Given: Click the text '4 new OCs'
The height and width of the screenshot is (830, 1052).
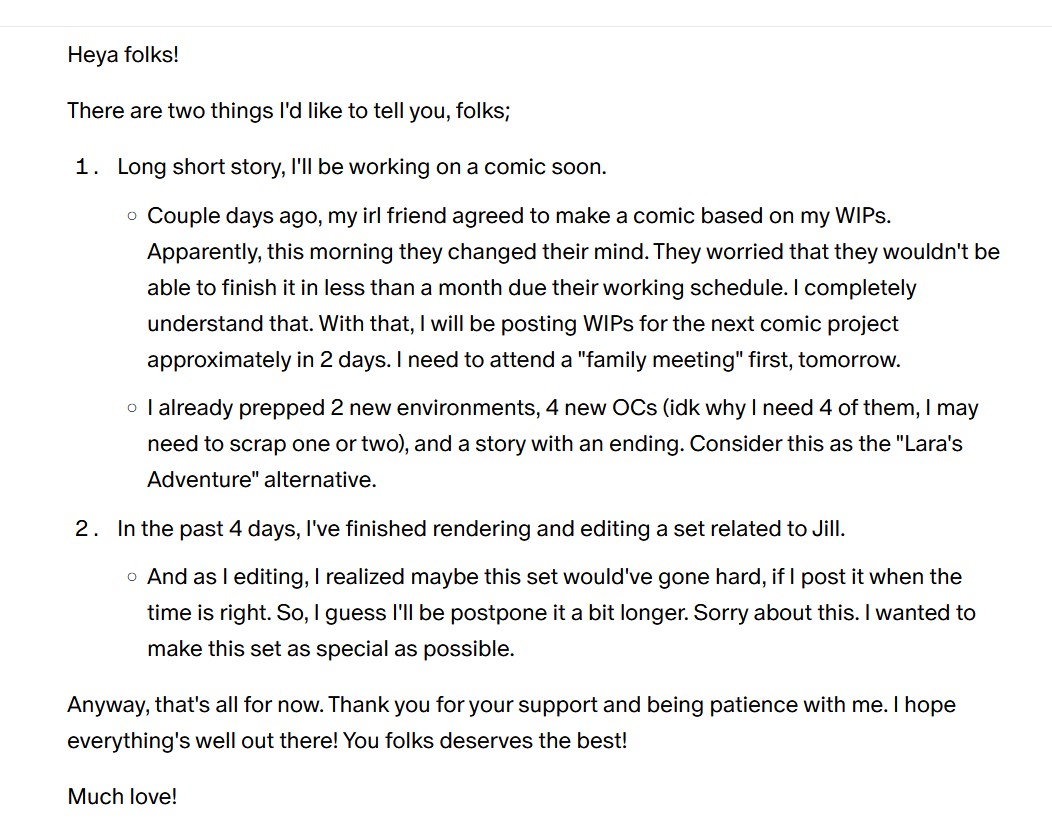Looking at the screenshot, I should tap(601, 407).
